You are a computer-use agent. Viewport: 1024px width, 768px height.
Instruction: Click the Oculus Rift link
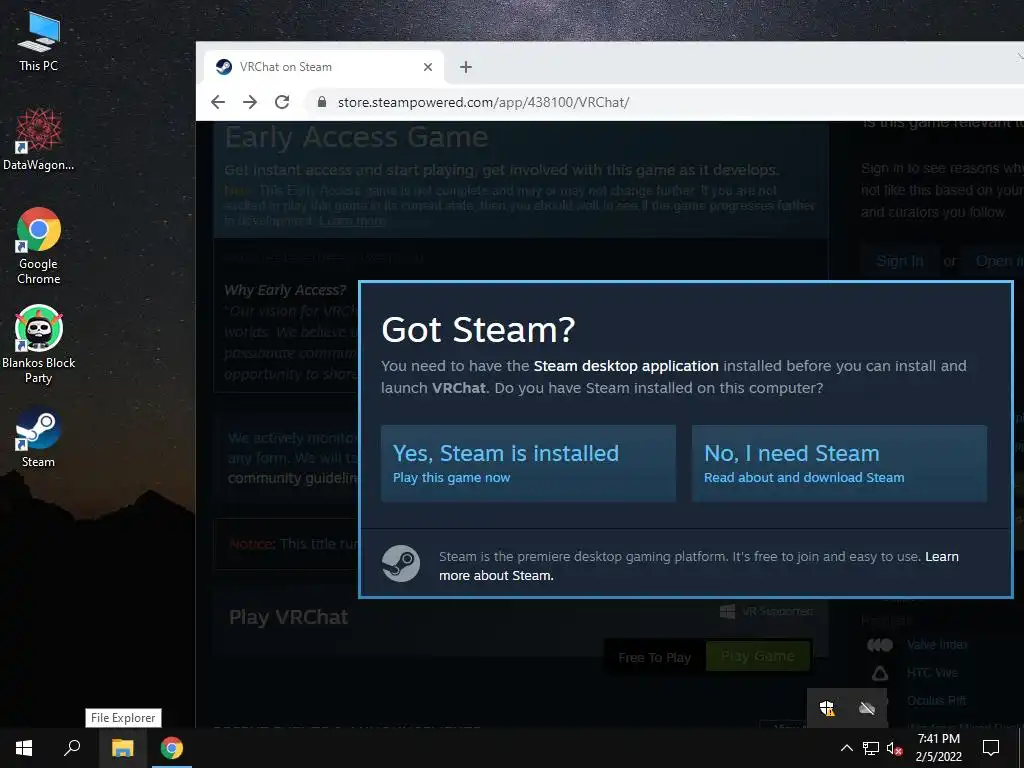click(936, 701)
